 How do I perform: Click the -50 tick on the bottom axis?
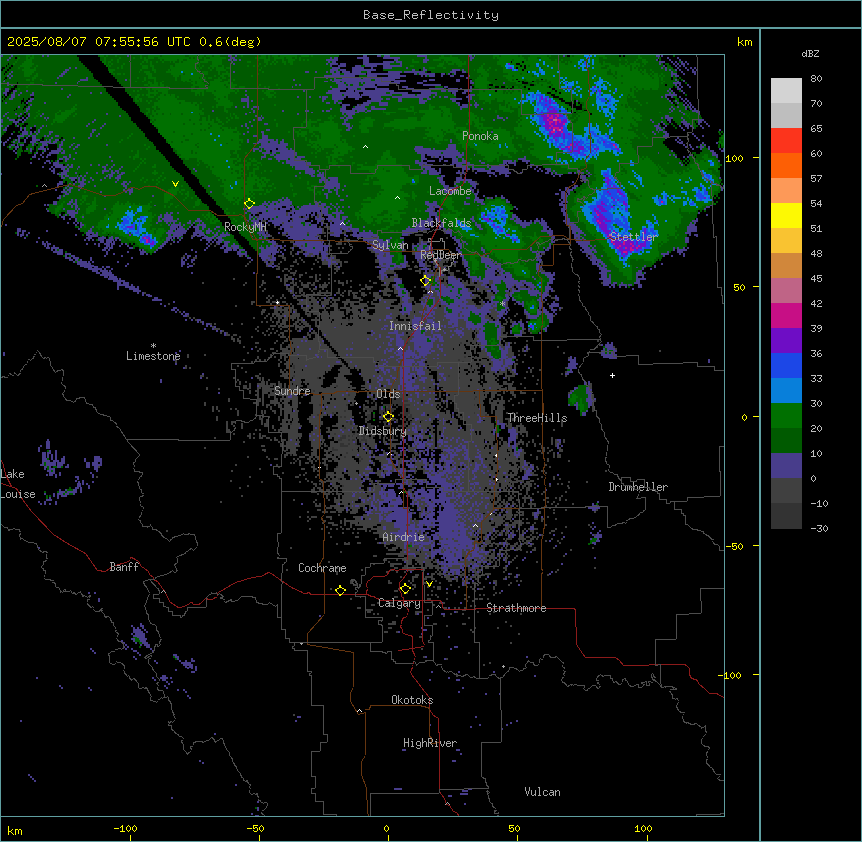[255, 828]
